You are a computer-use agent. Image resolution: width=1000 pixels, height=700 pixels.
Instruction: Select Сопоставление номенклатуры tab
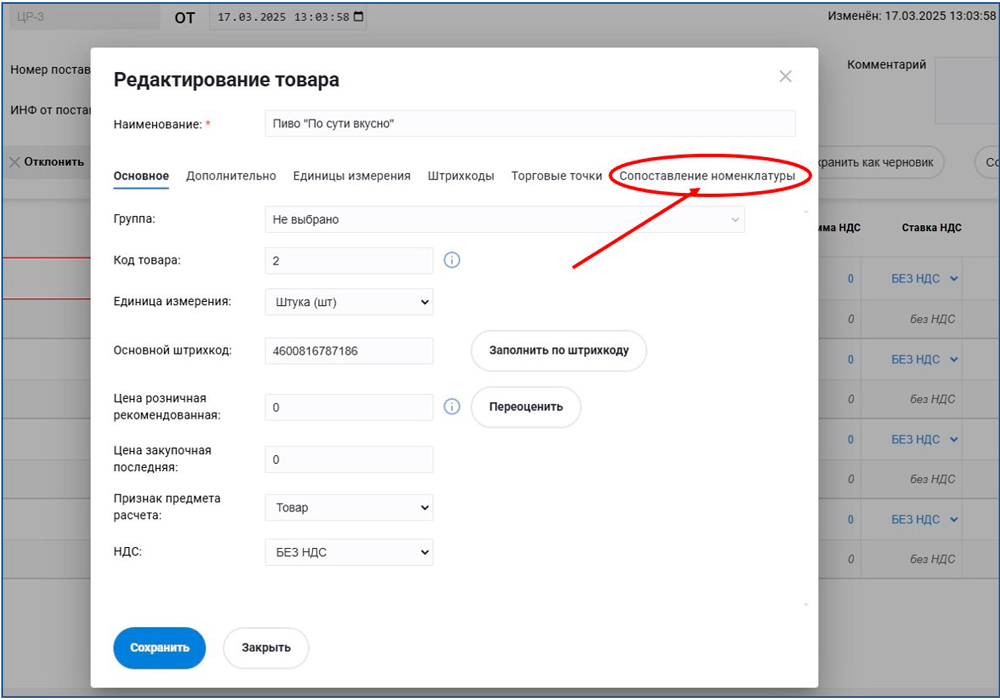pyautogui.click(x=708, y=176)
